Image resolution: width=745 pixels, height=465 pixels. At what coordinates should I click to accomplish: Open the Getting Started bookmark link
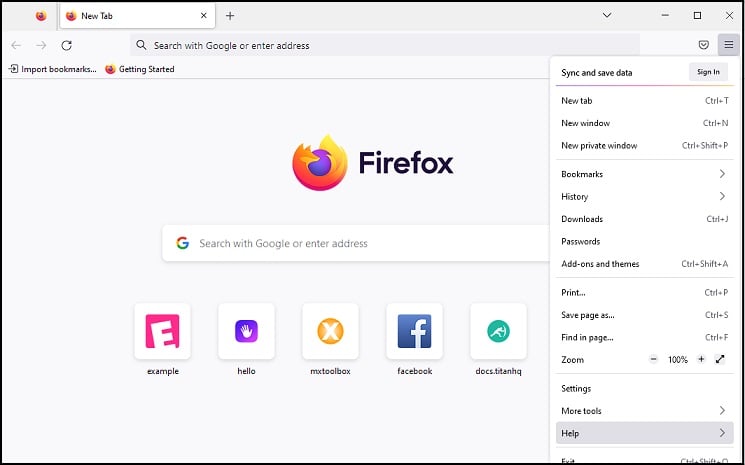click(x=140, y=69)
